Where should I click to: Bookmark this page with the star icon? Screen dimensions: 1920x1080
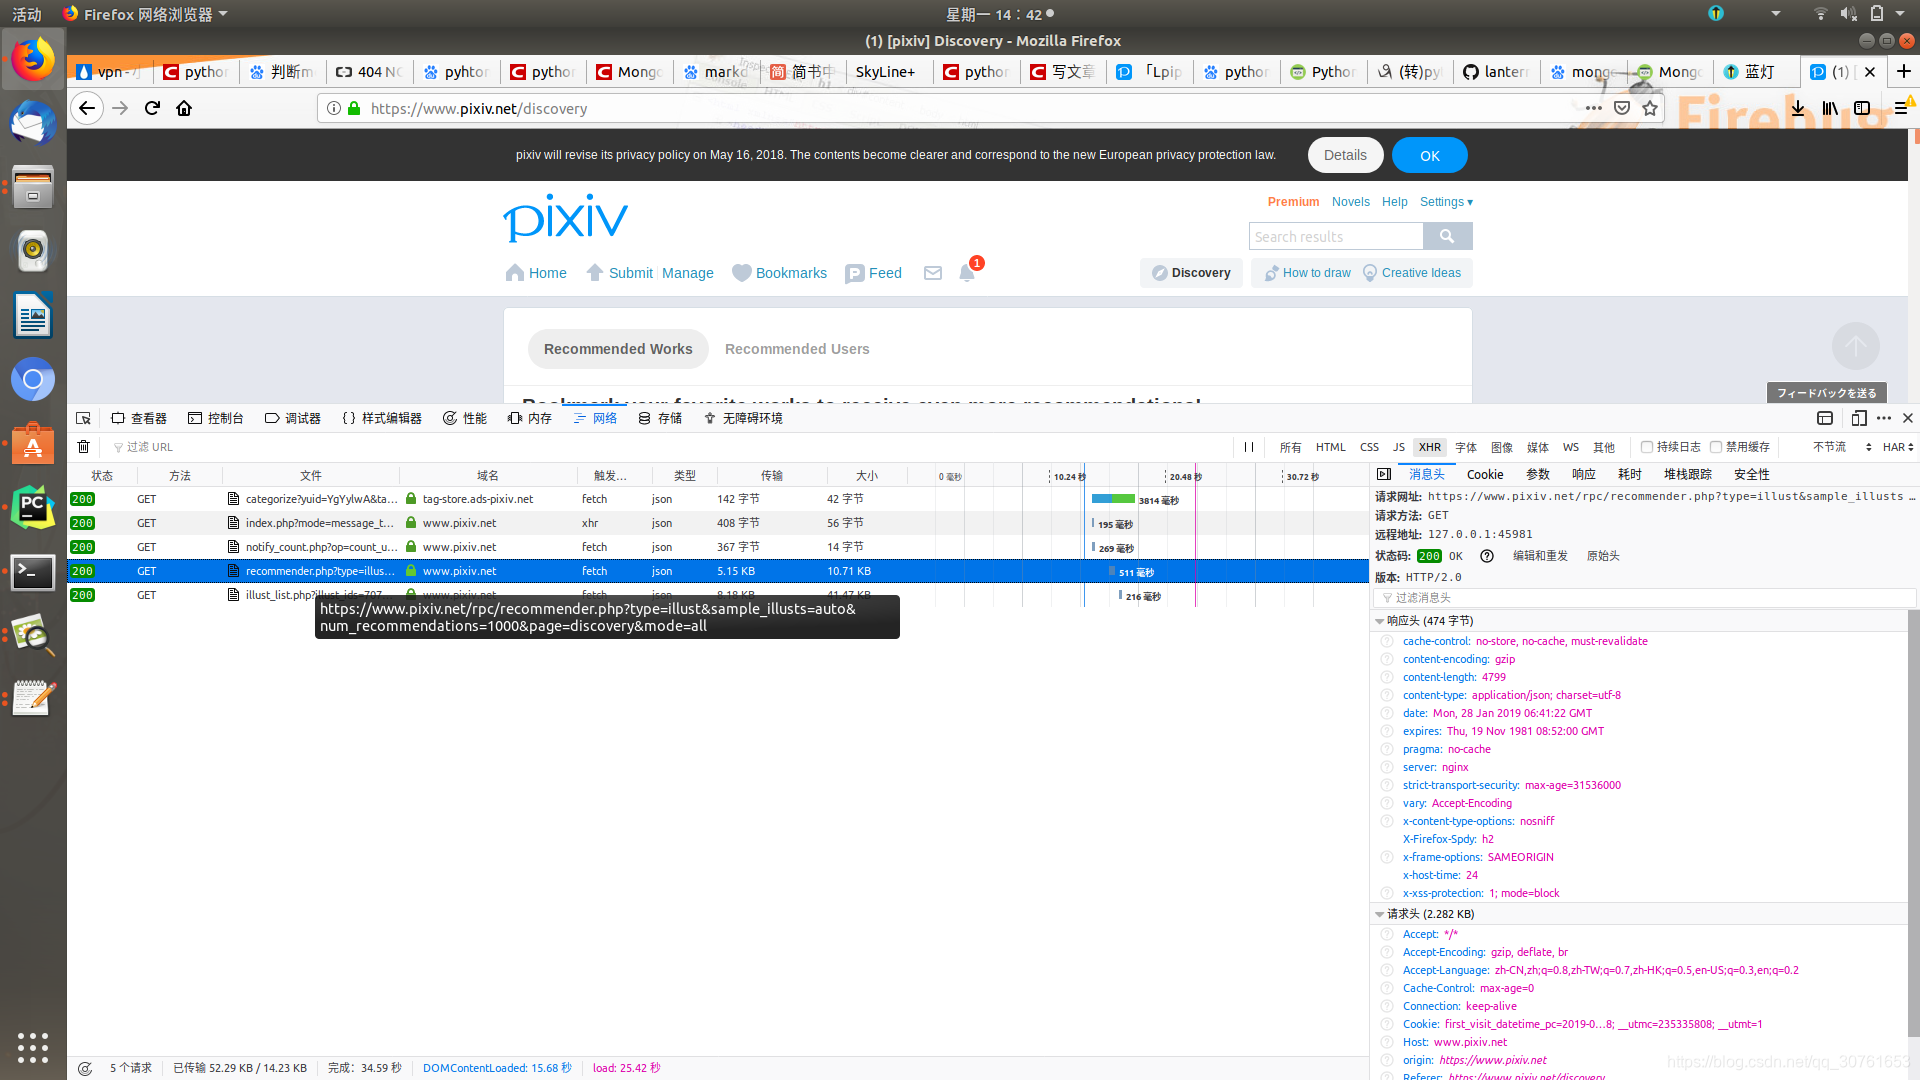point(1650,108)
